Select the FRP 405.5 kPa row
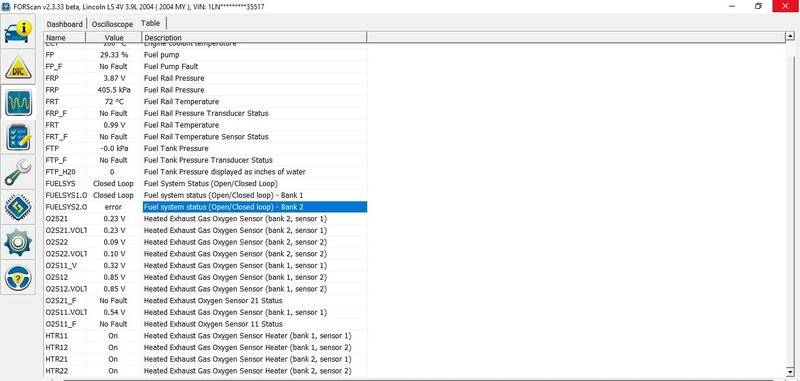Image resolution: width=800 pixels, height=381 pixels. (206, 90)
